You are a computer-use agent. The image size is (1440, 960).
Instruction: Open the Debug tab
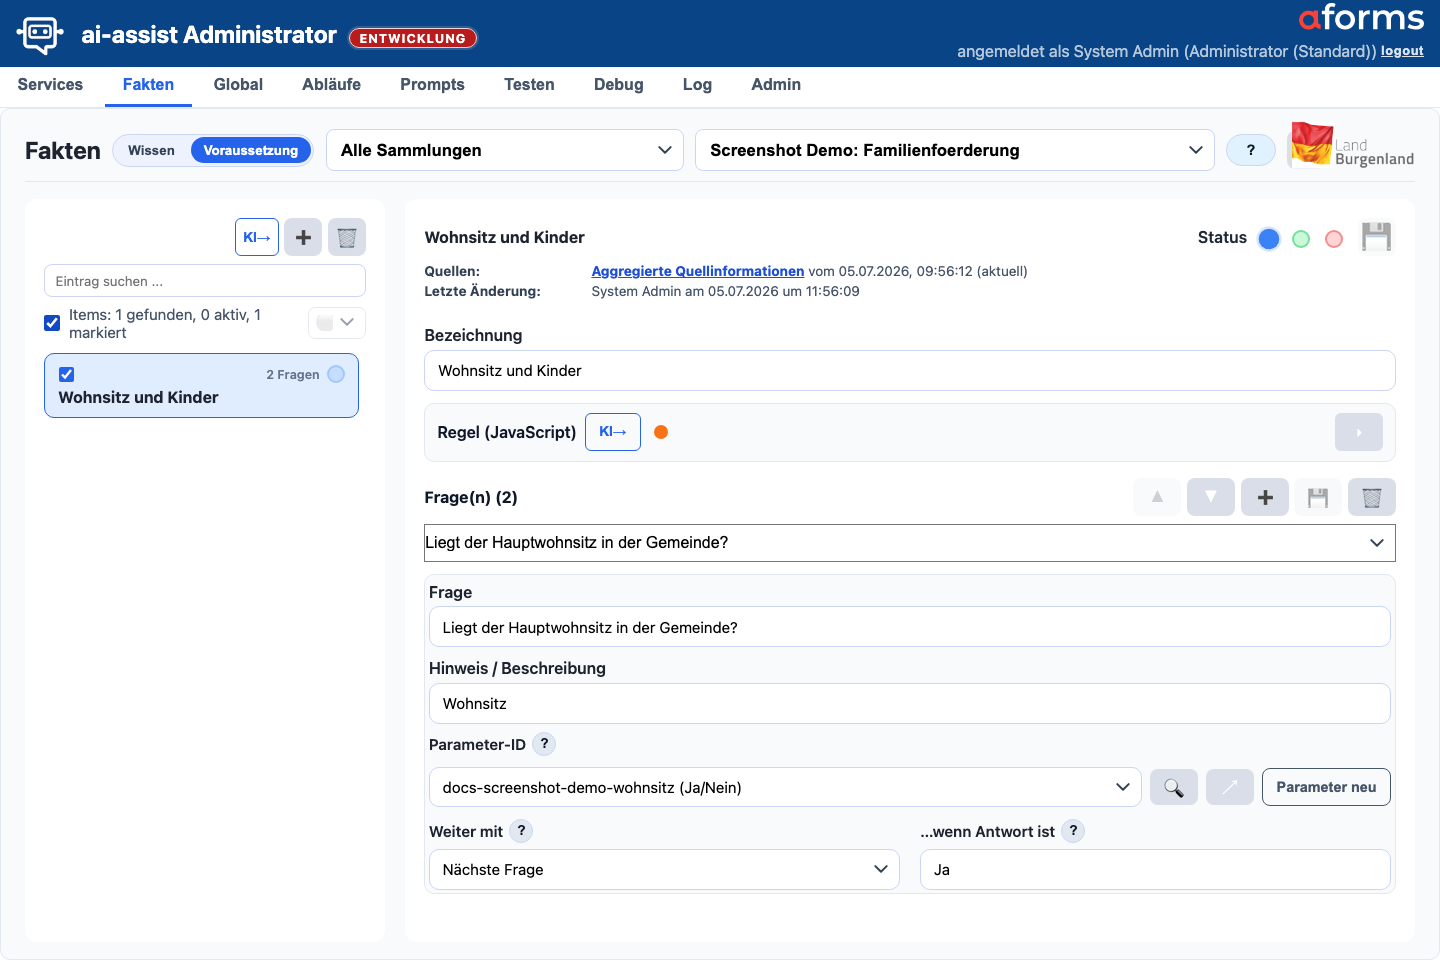pyautogui.click(x=619, y=85)
